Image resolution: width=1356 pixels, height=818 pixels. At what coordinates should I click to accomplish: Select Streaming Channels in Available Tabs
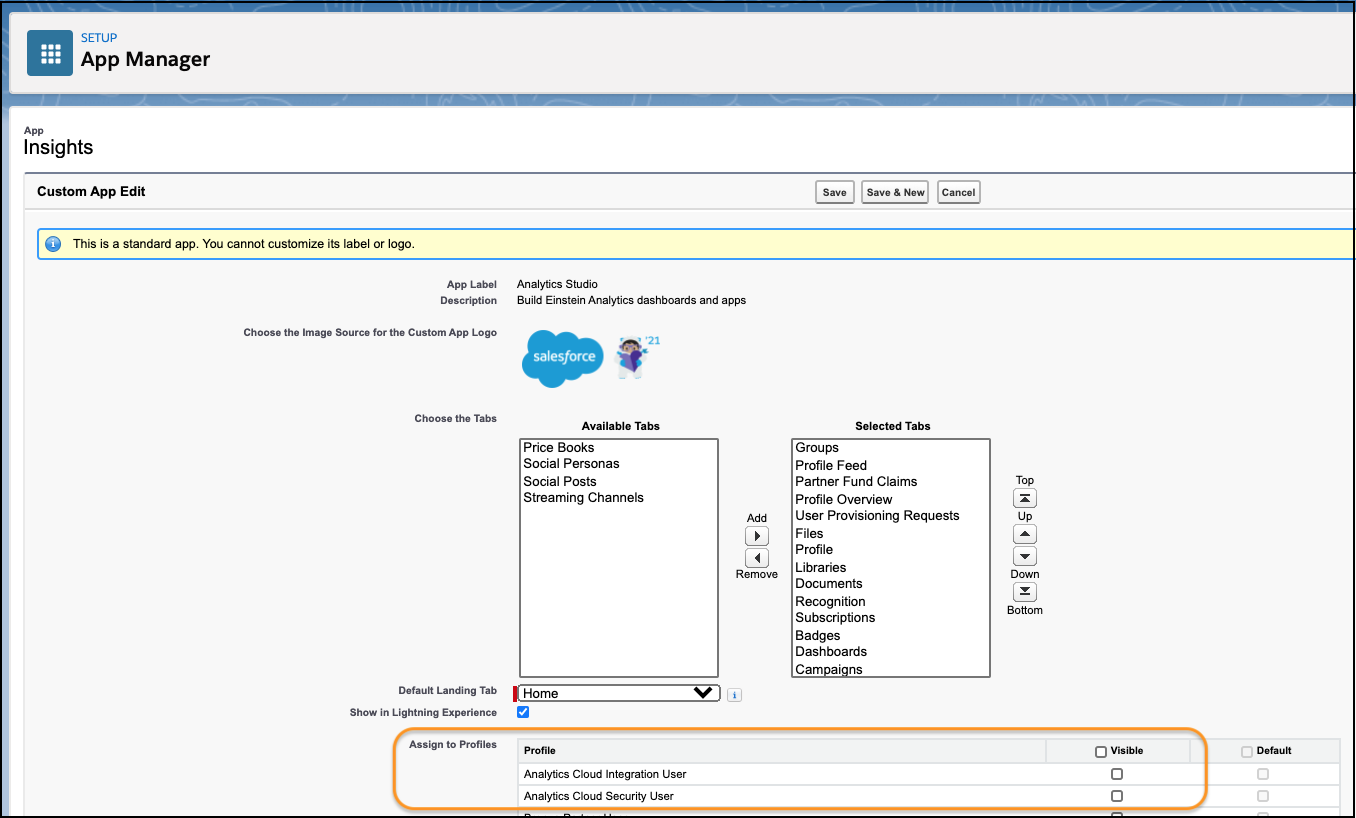tap(618, 498)
